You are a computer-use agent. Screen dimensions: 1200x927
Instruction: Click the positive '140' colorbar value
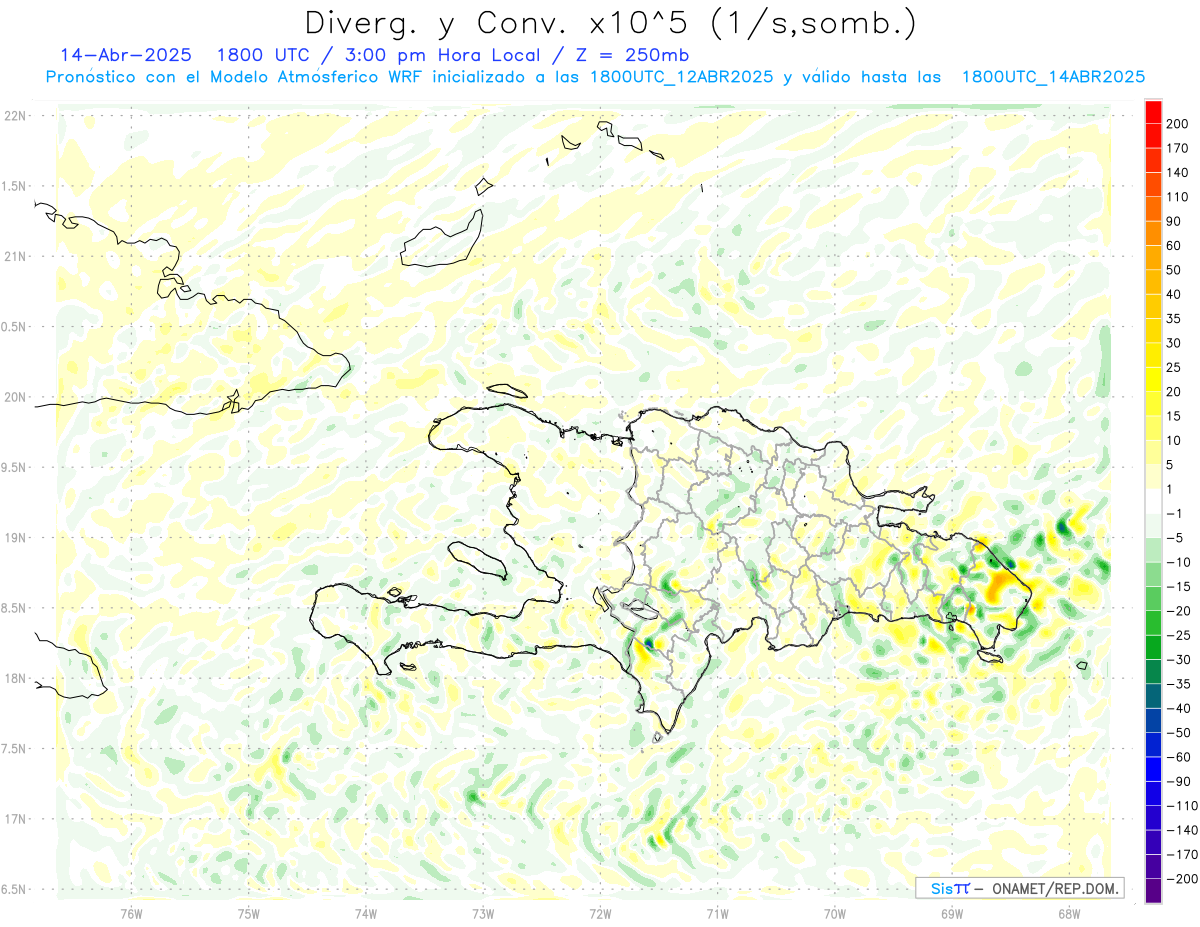point(1177,173)
